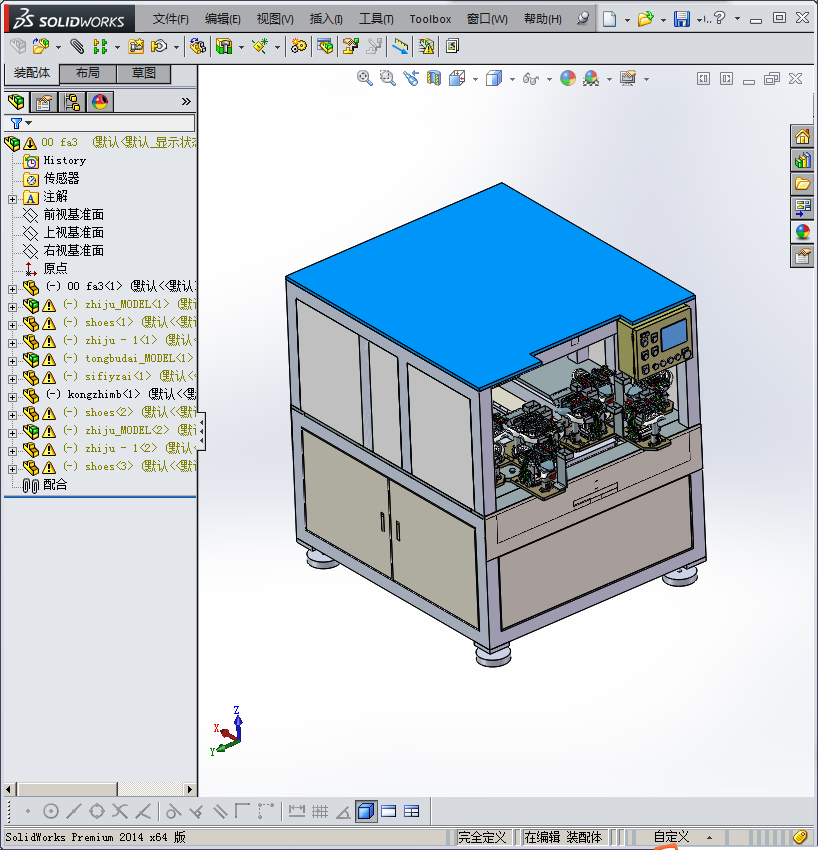This screenshot has height=850, width=818.
Task: Click the Reference Geometry icon
Action: pos(260,47)
